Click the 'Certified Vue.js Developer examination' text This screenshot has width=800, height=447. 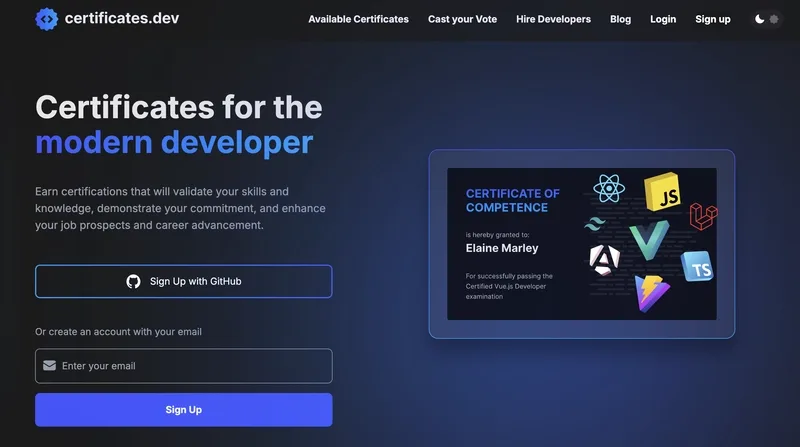(506, 291)
